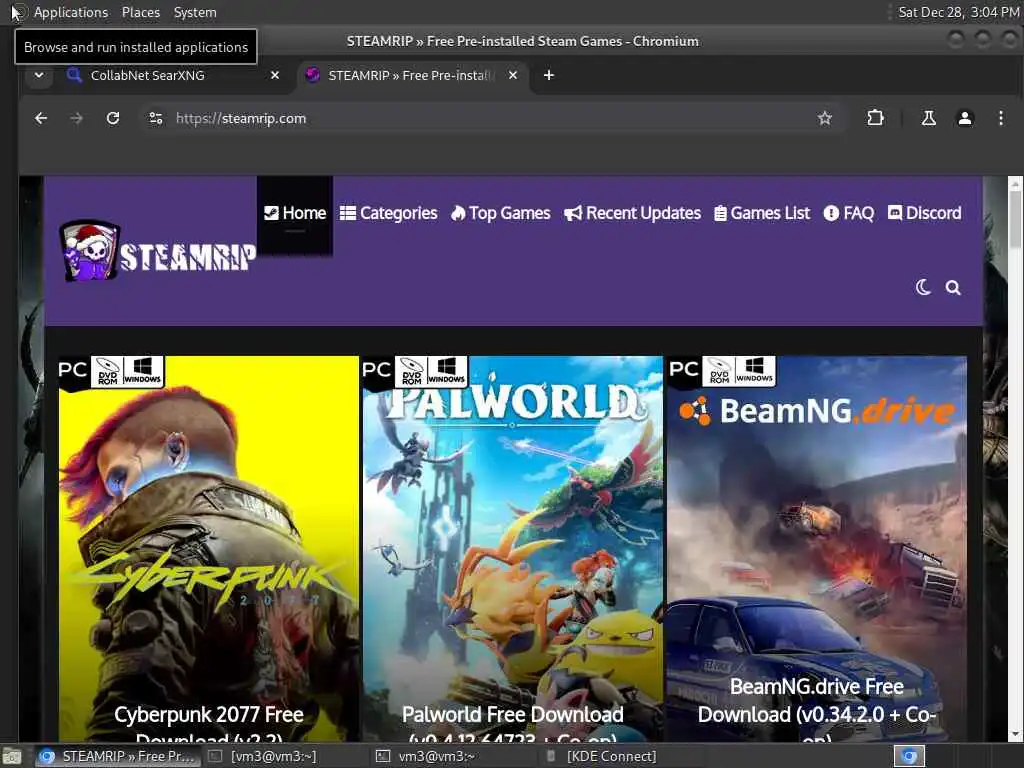The height and width of the screenshot is (768, 1024).
Task: Click the STEAMRIP logo
Action: point(157,252)
